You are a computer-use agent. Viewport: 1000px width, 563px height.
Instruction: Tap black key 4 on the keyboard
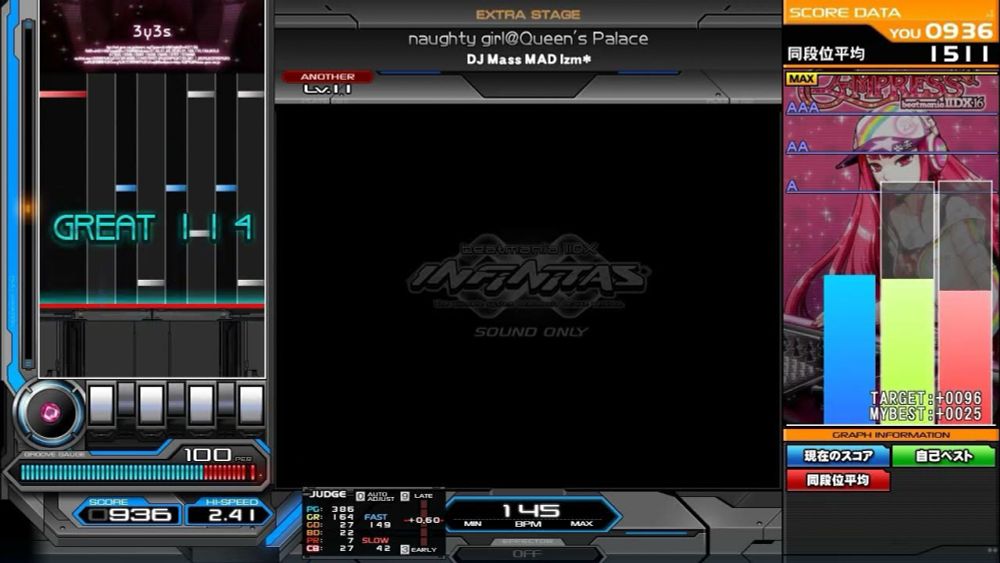(176, 400)
